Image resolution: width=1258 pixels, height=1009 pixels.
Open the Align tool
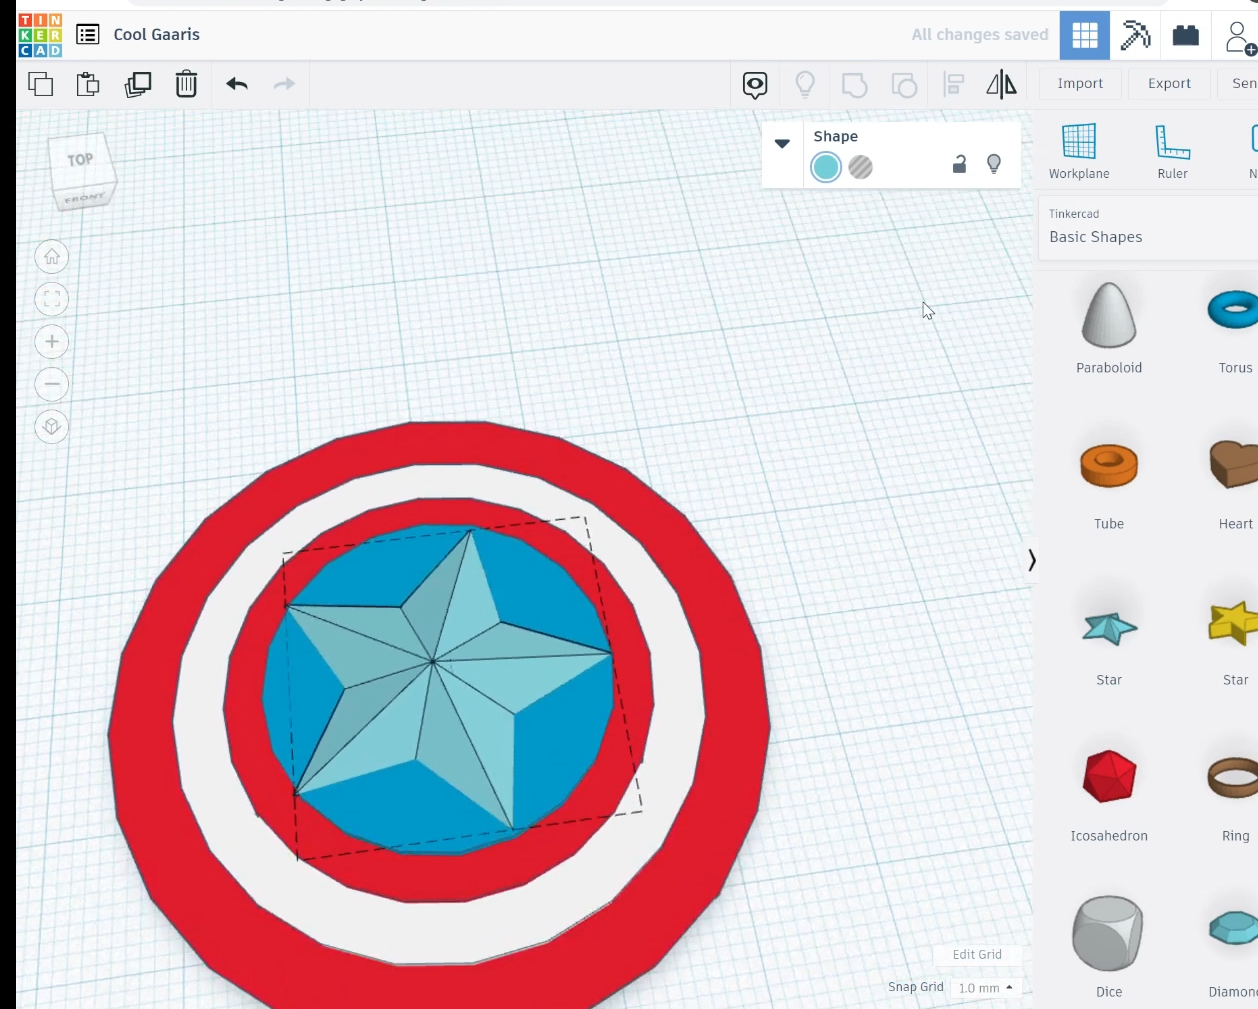pyautogui.click(x=954, y=85)
